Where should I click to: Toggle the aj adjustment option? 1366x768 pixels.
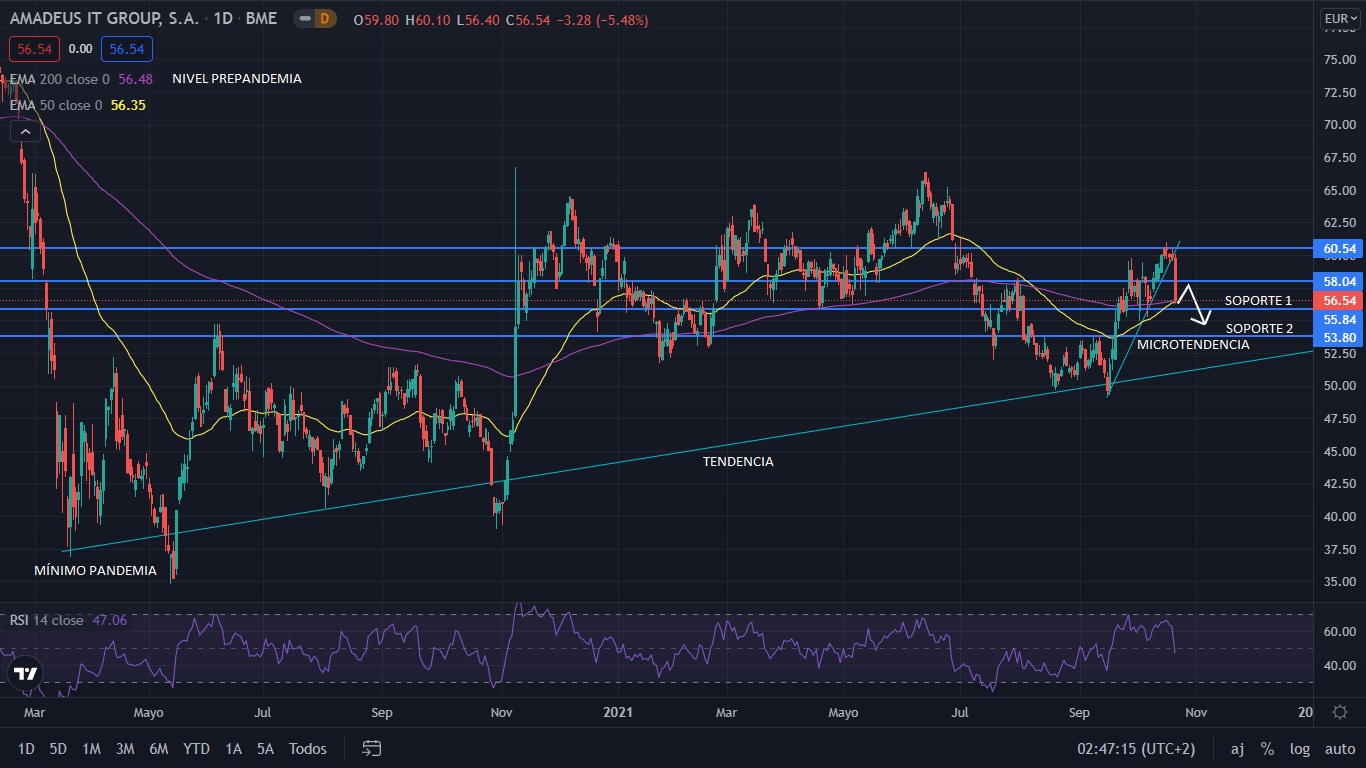pyautogui.click(x=1237, y=748)
